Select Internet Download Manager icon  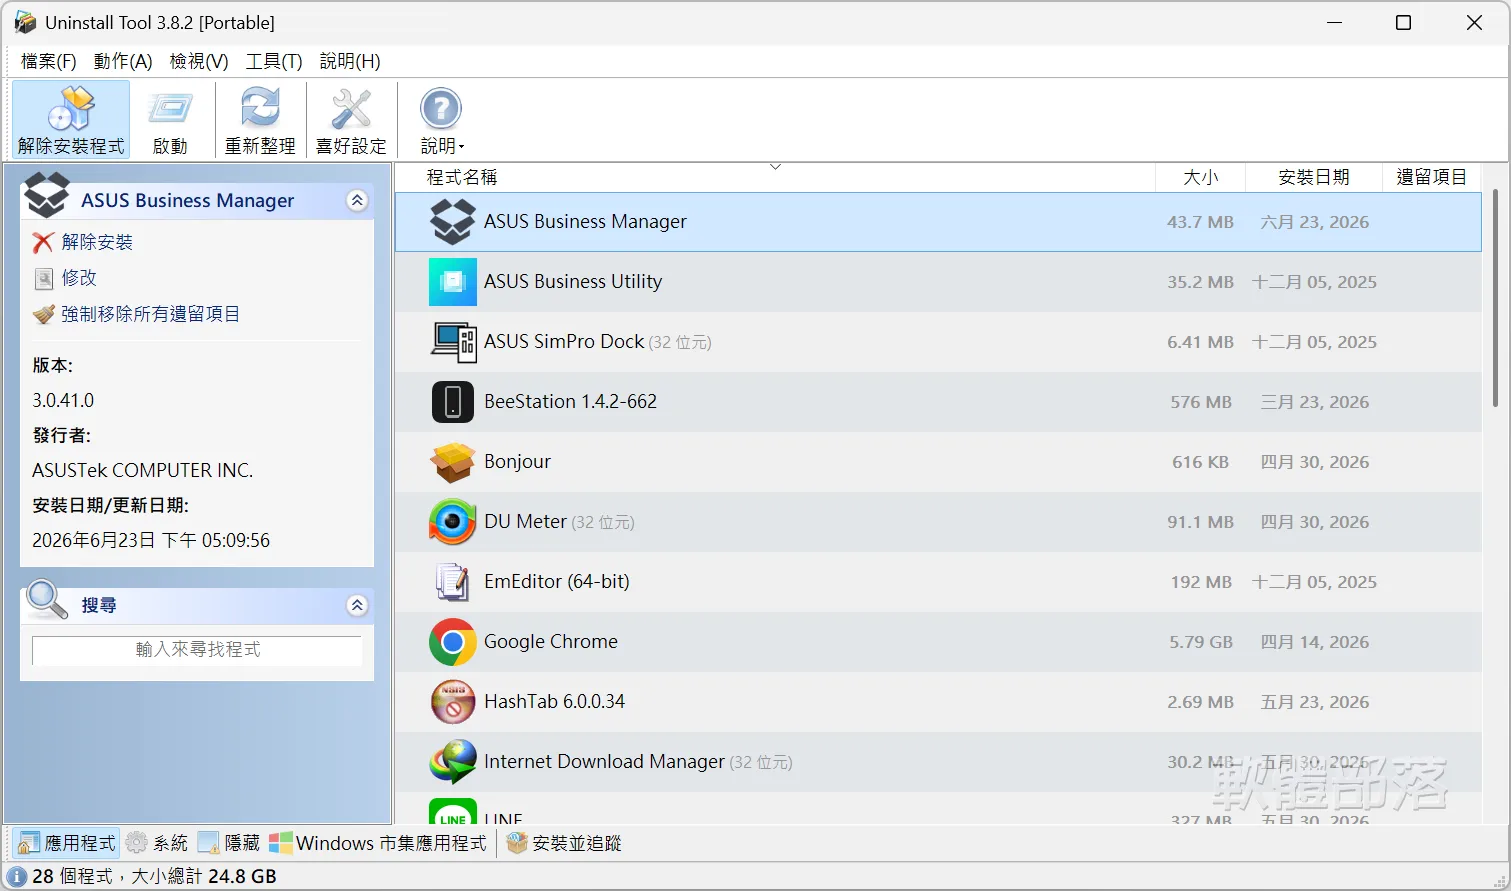(x=453, y=762)
